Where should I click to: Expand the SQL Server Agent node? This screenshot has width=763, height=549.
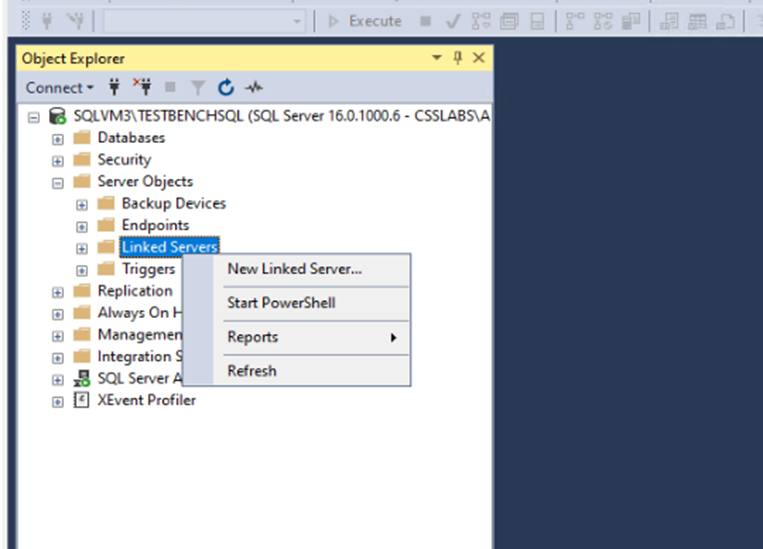tap(57, 380)
